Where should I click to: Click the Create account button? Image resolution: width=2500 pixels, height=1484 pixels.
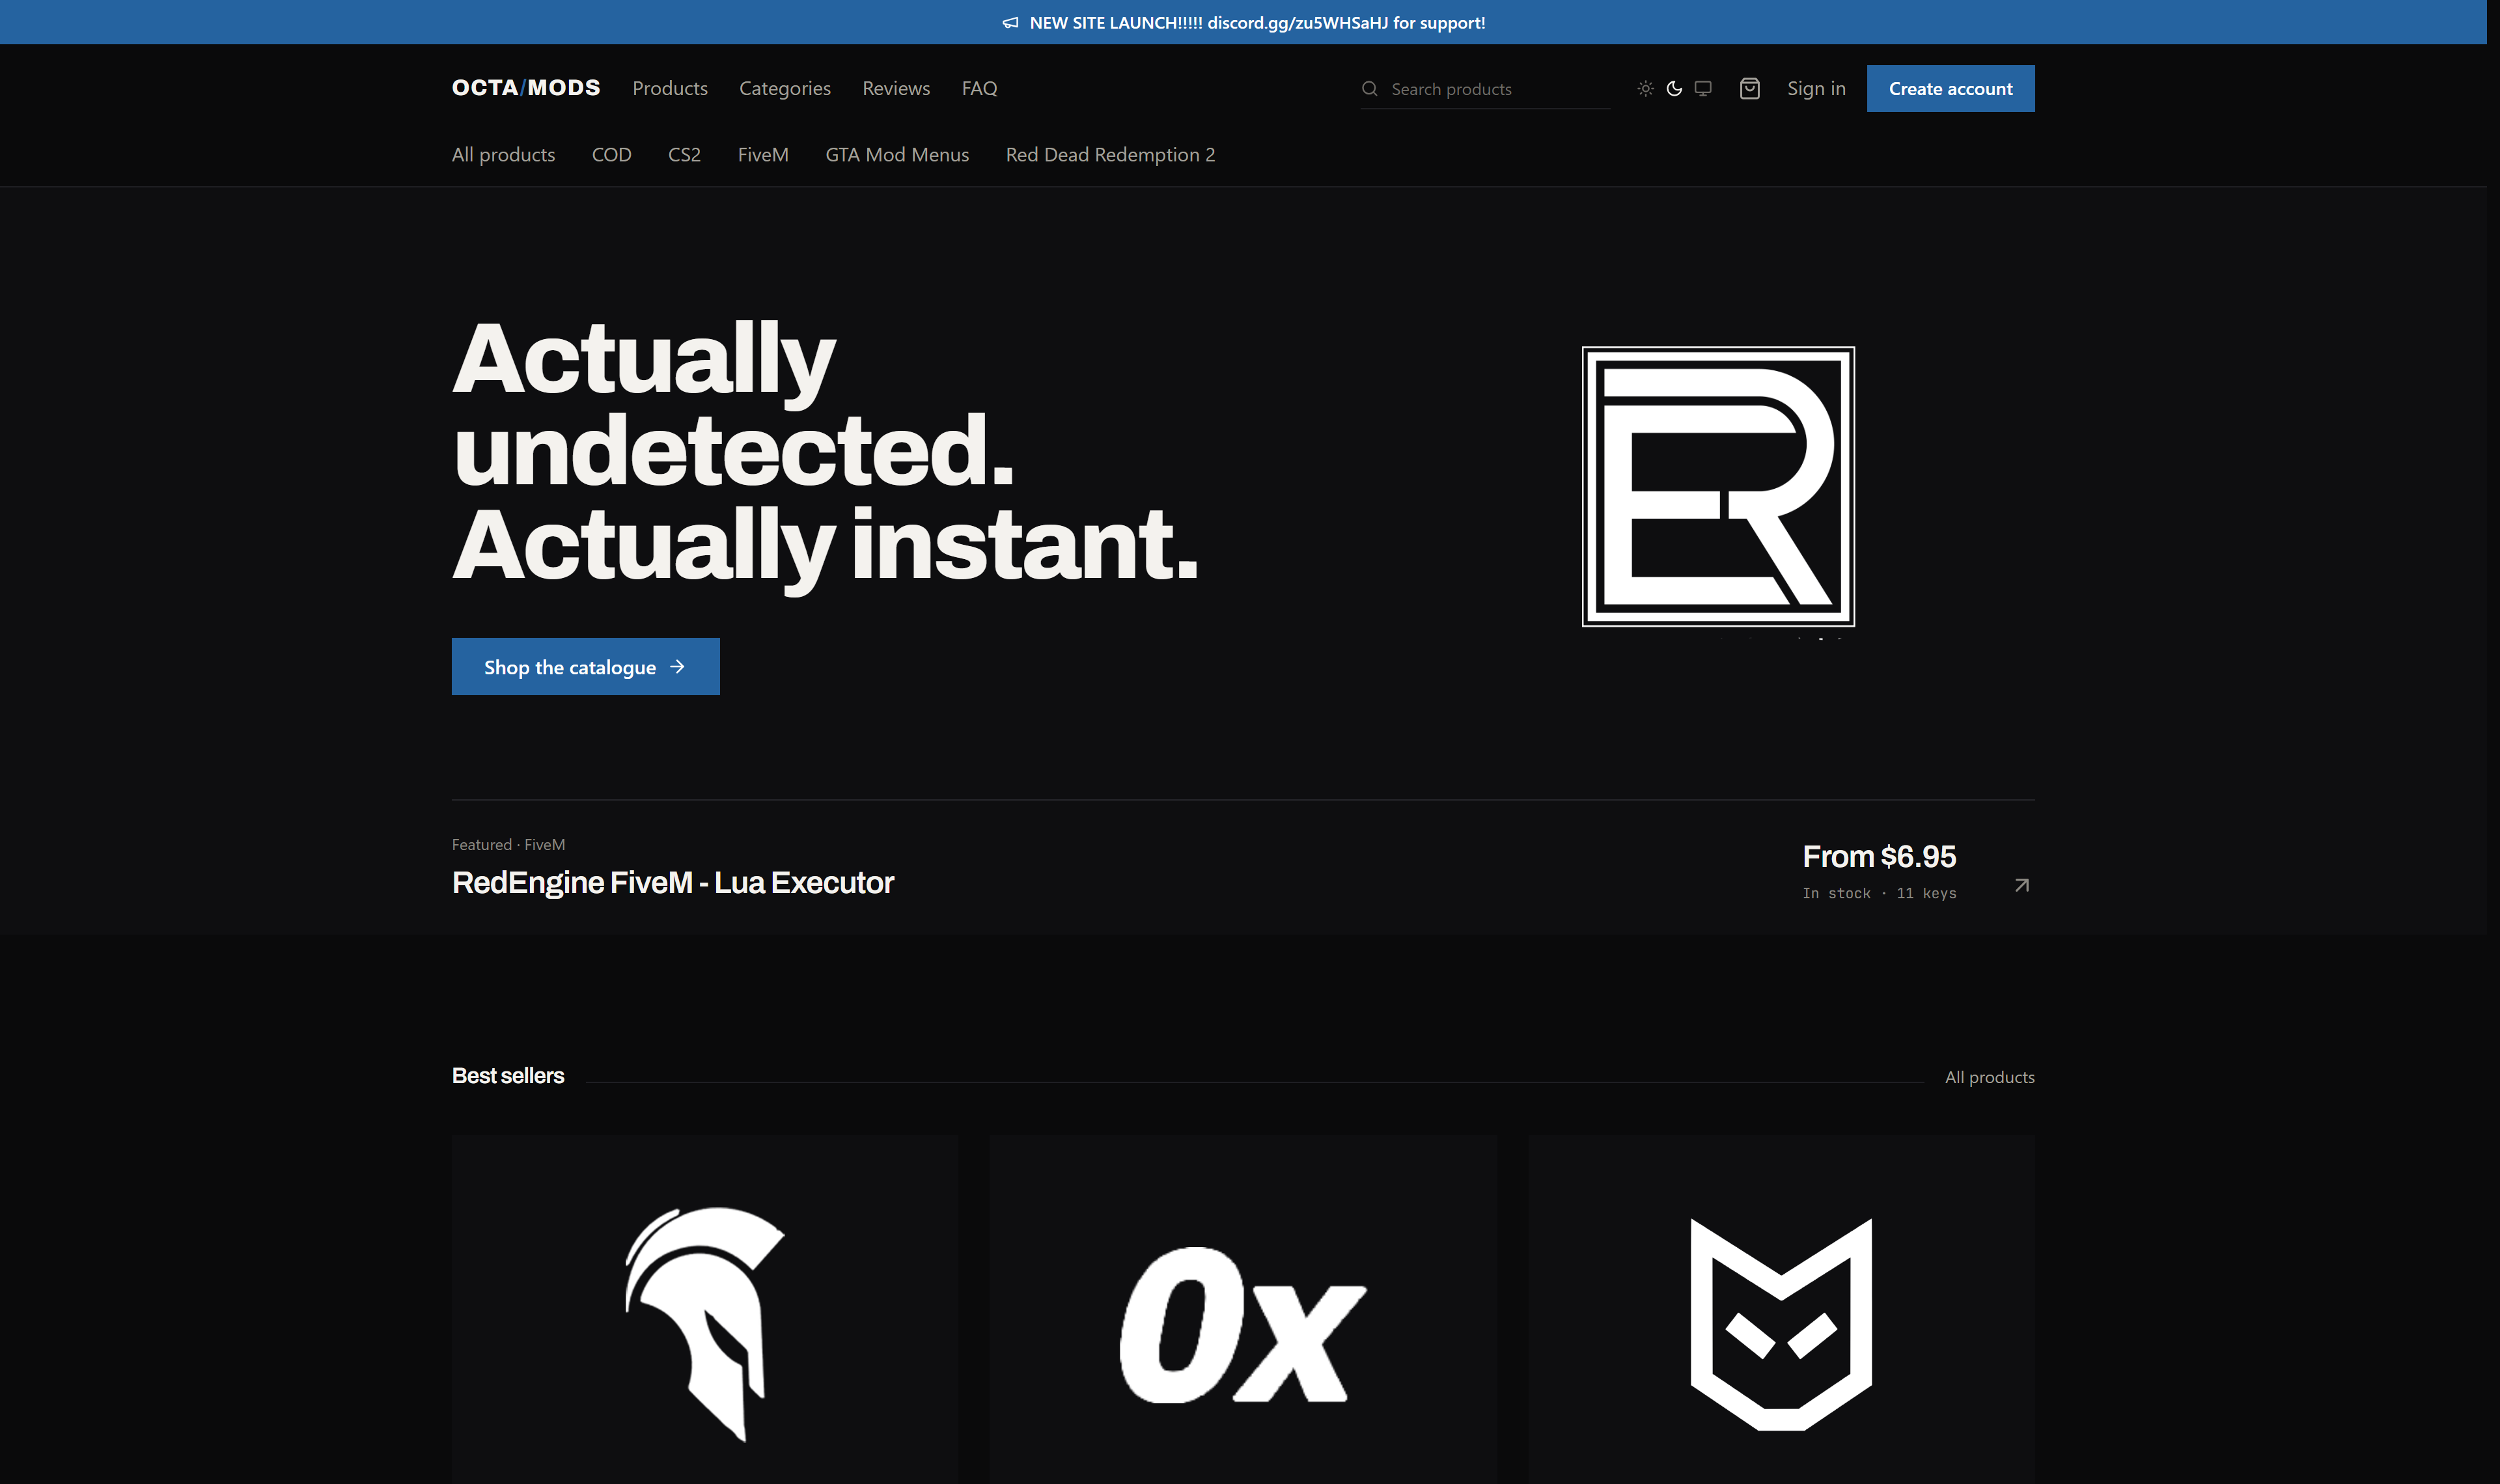pos(1950,88)
